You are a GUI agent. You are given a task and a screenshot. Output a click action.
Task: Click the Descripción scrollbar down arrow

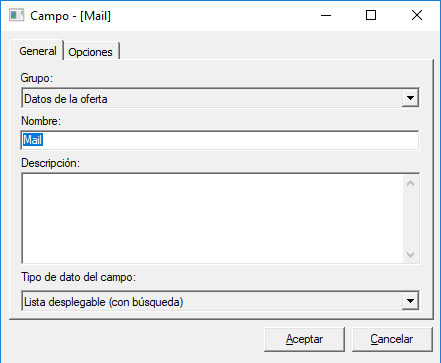(x=411, y=254)
